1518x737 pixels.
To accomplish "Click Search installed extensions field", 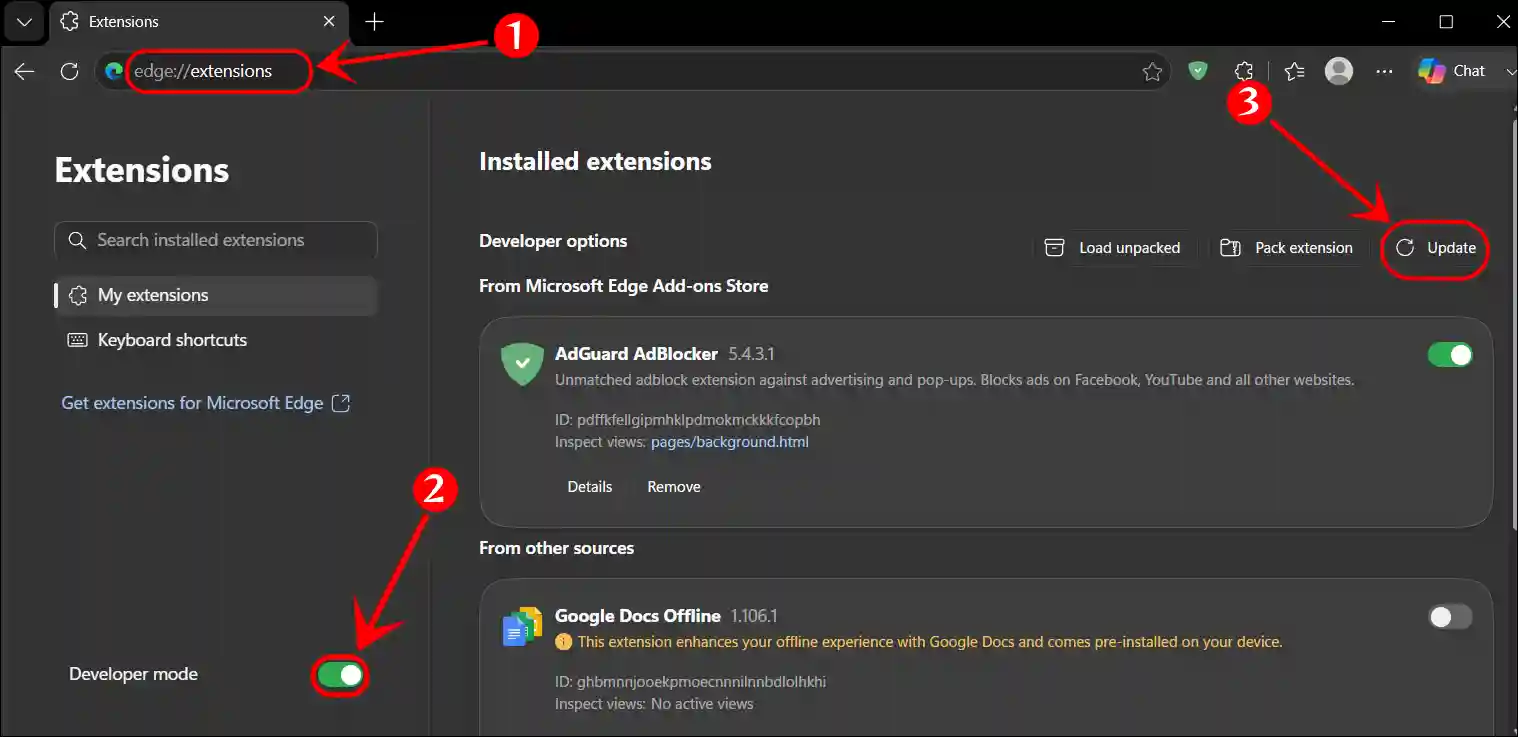I will pyautogui.click(x=216, y=240).
